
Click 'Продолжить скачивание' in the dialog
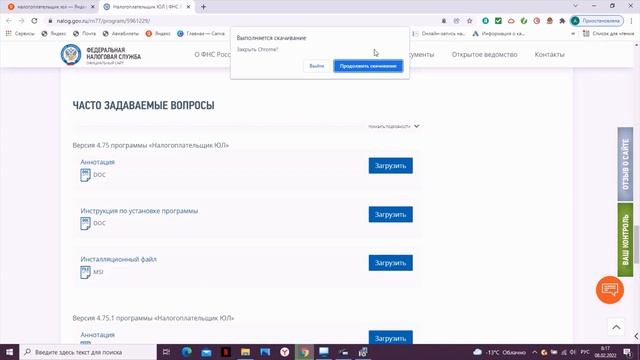point(368,66)
